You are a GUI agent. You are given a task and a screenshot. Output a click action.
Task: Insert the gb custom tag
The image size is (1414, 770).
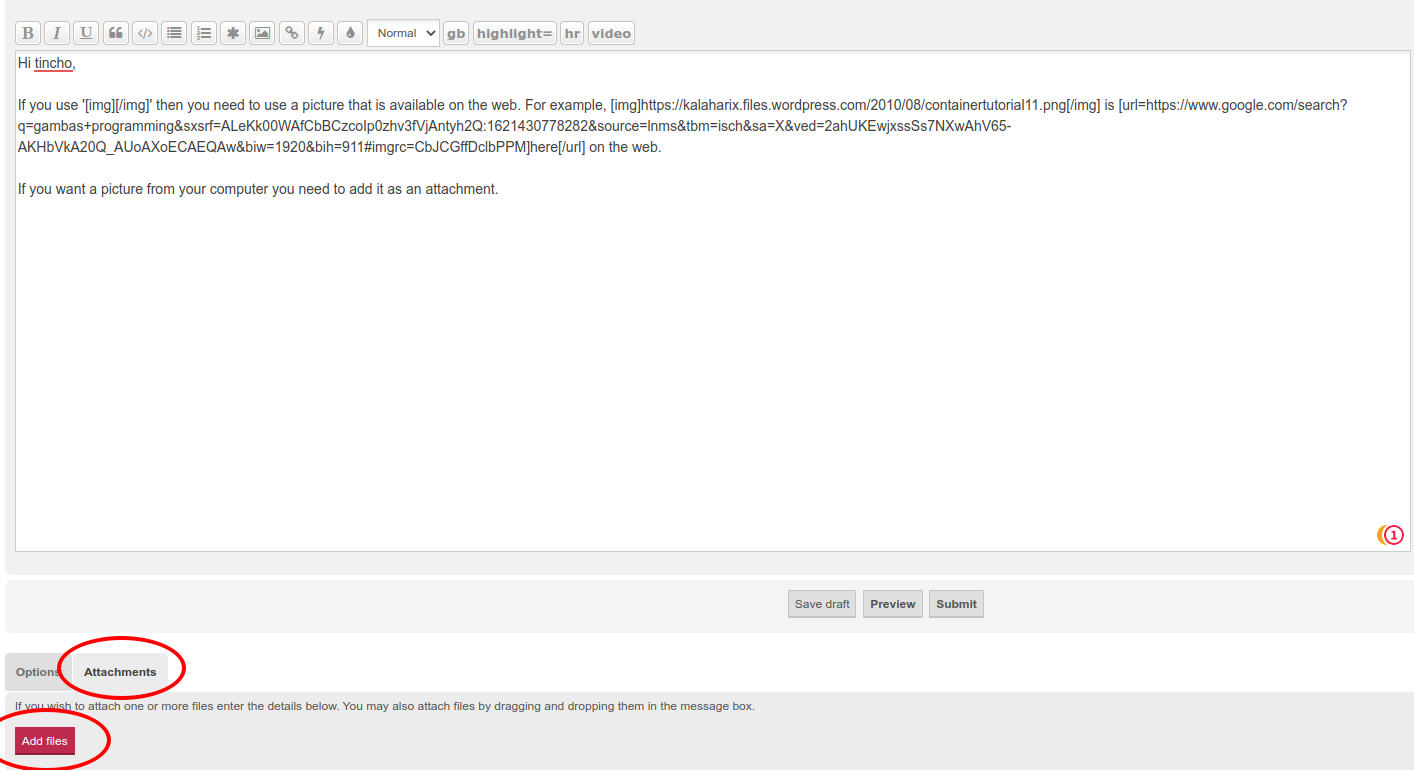coord(456,33)
